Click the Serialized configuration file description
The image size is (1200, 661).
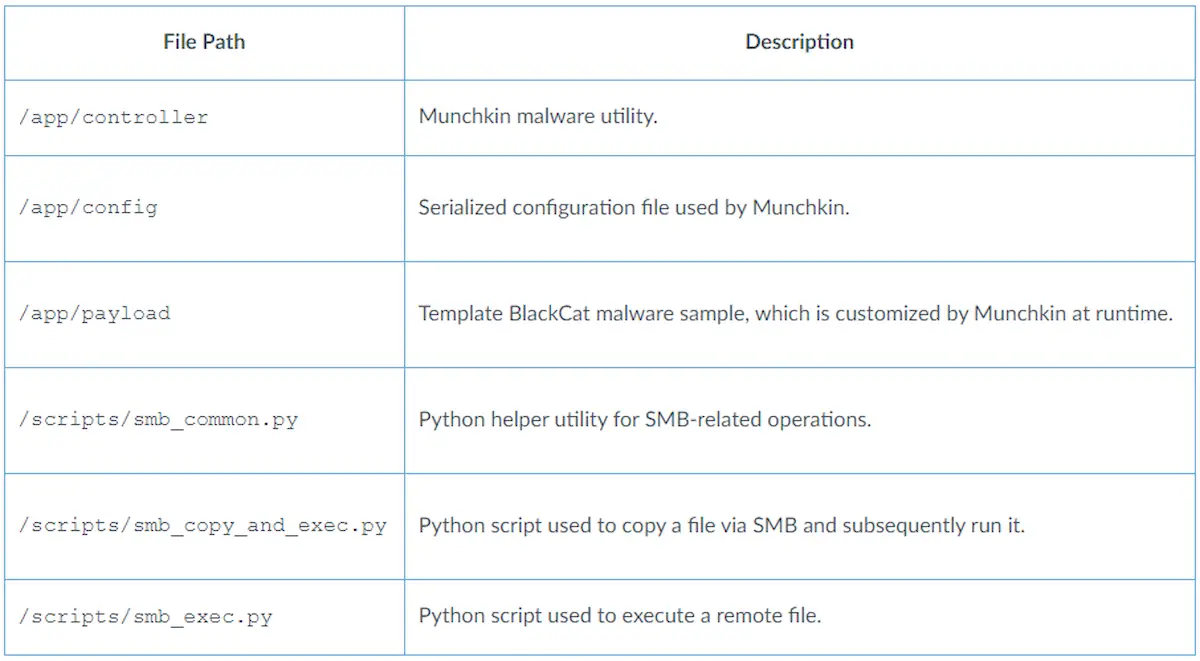click(634, 209)
